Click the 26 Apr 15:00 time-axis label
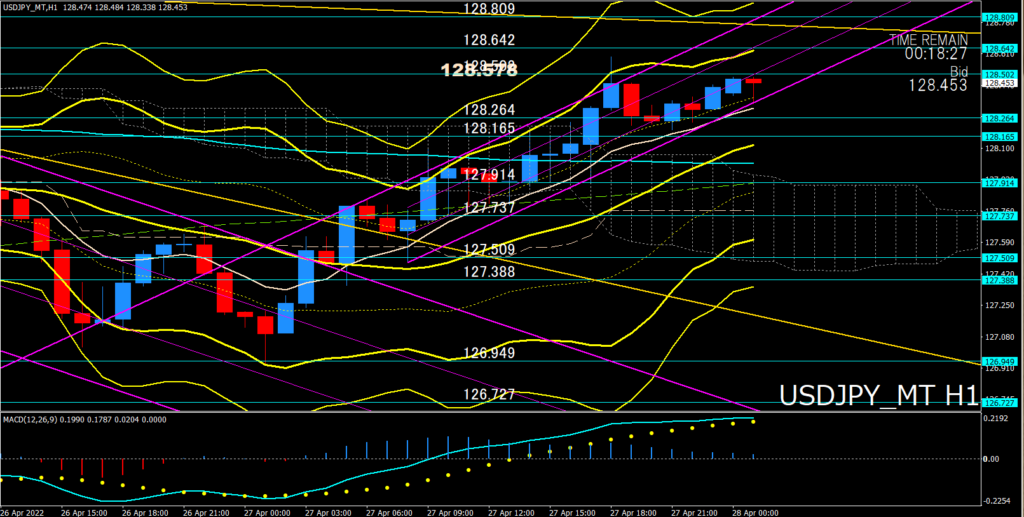 [82, 512]
